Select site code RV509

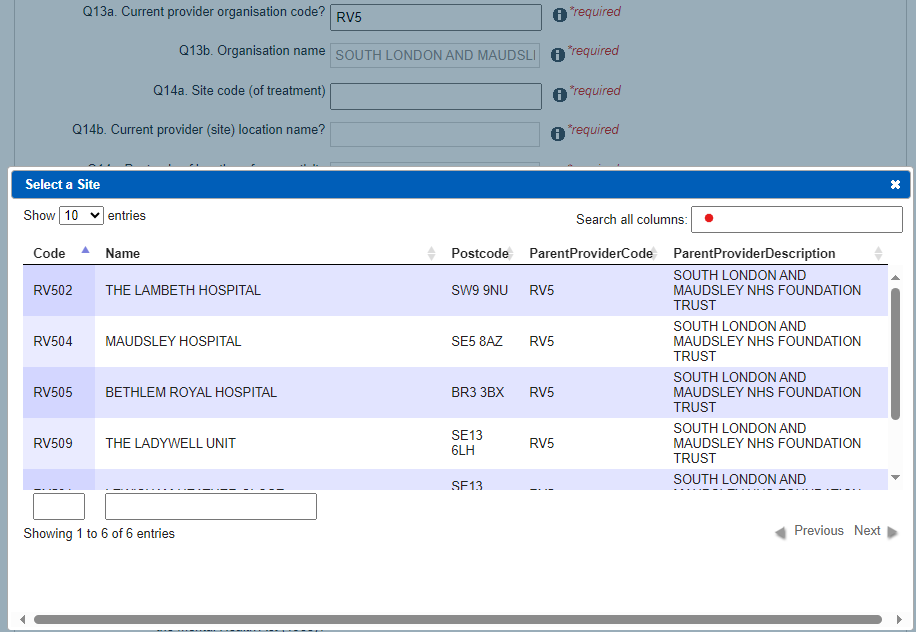(x=53, y=443)
